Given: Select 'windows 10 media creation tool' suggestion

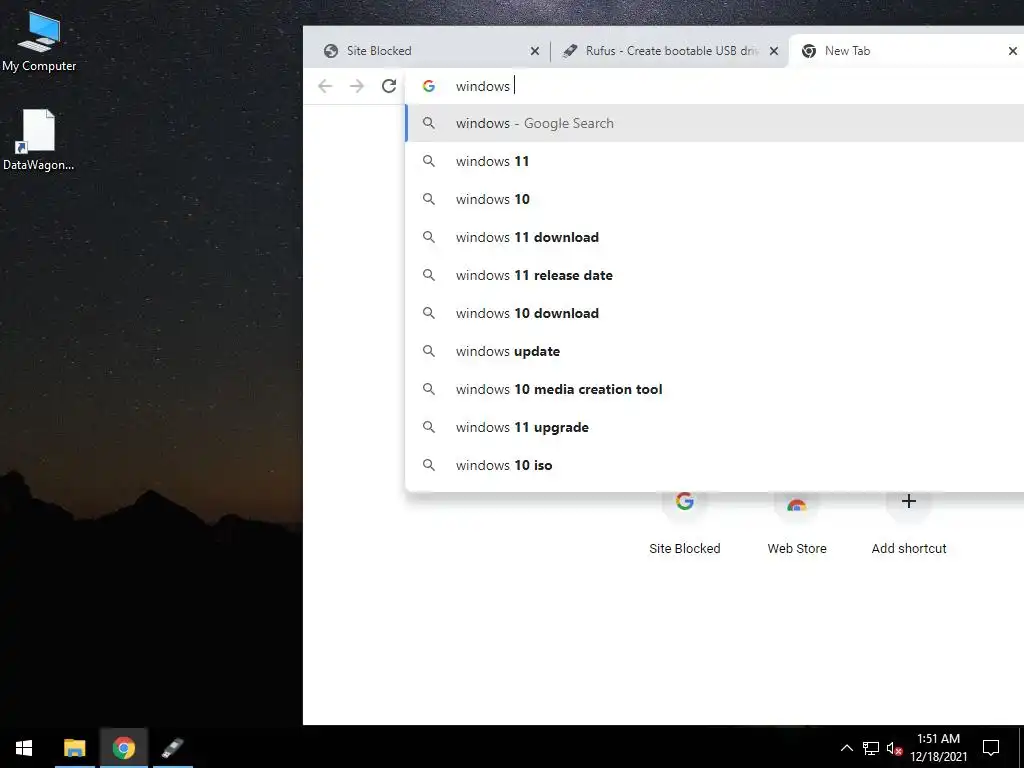Looking at the screenshot, I should (714, 389).
